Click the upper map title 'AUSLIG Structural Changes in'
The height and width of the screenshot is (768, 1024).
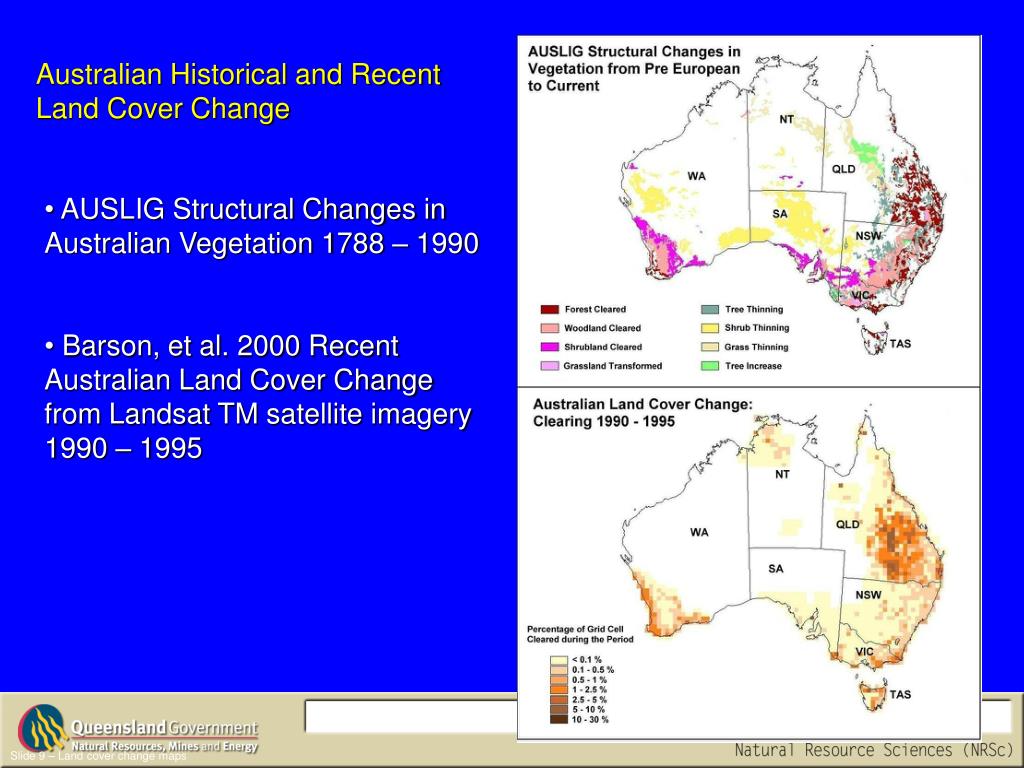click(x=634, y=52)
